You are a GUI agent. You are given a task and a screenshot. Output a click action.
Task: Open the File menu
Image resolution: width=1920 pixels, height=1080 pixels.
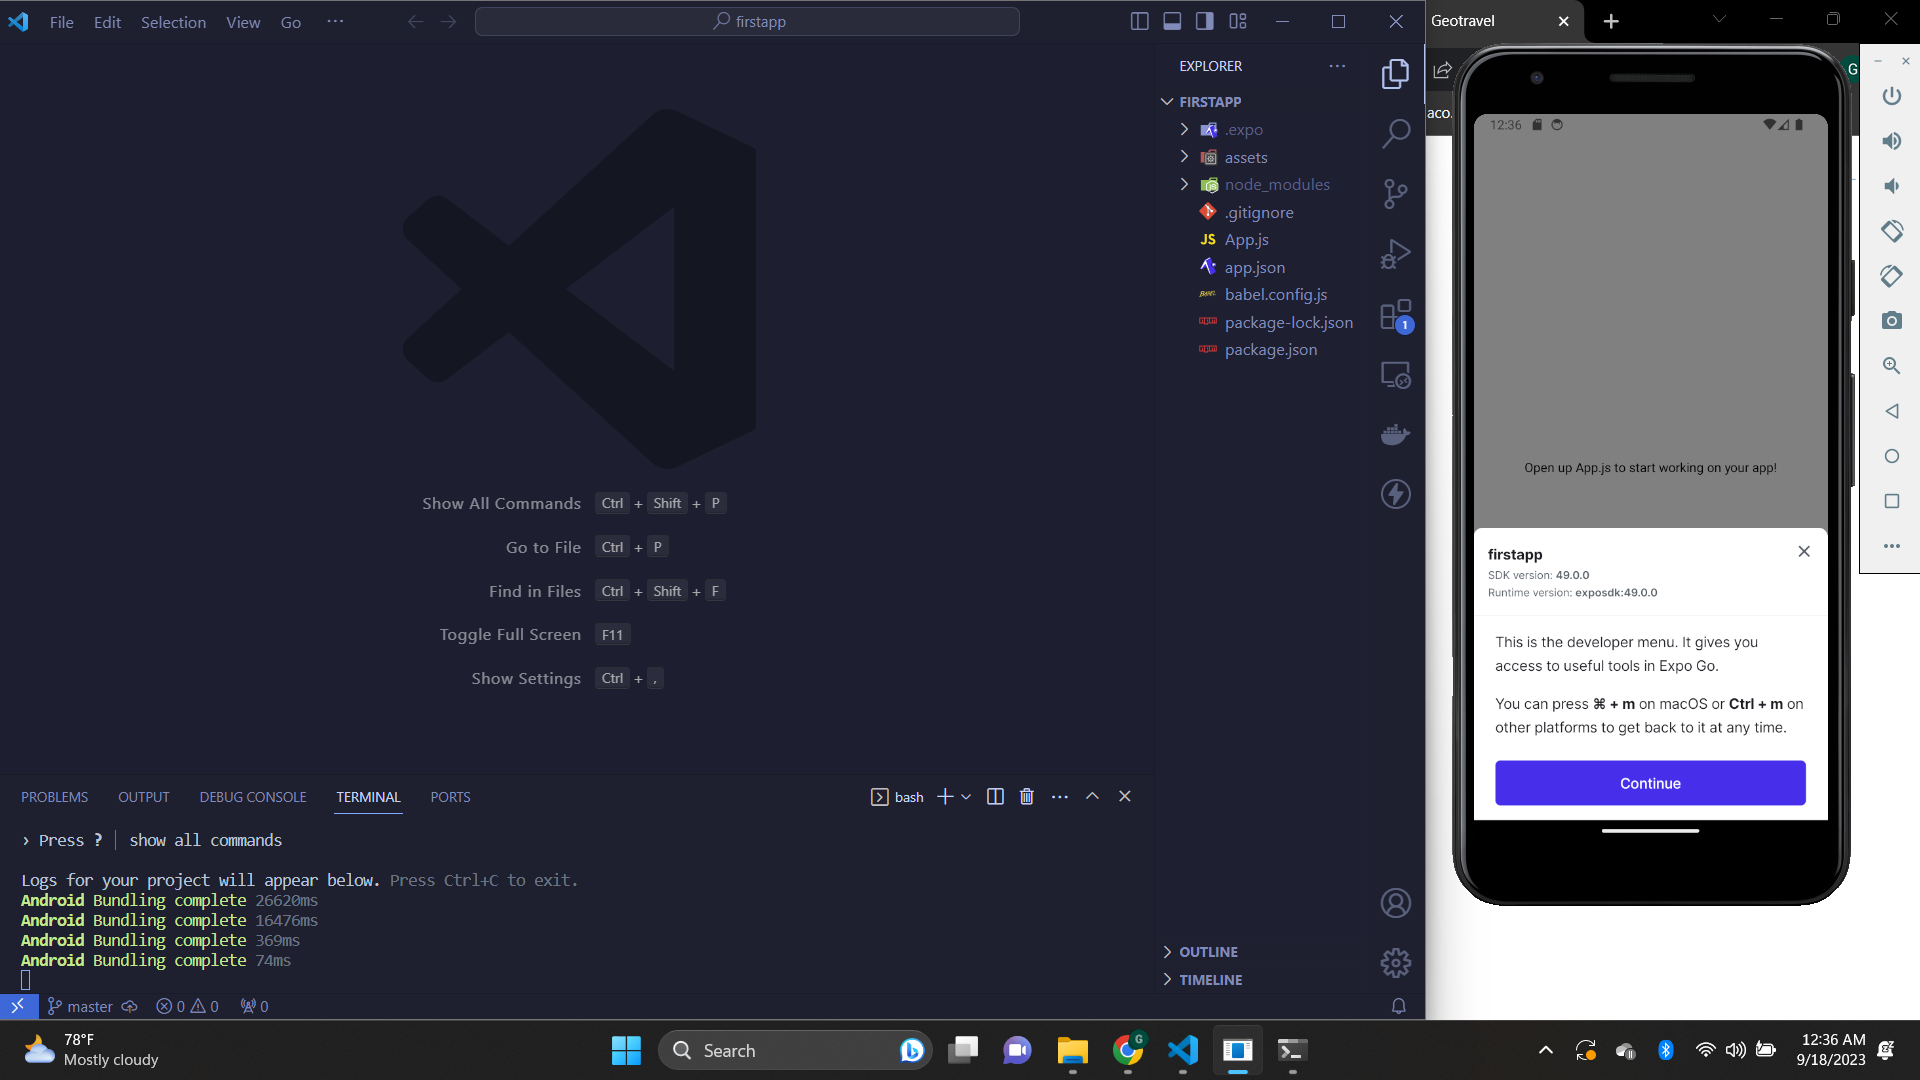[x=62, y=22]
